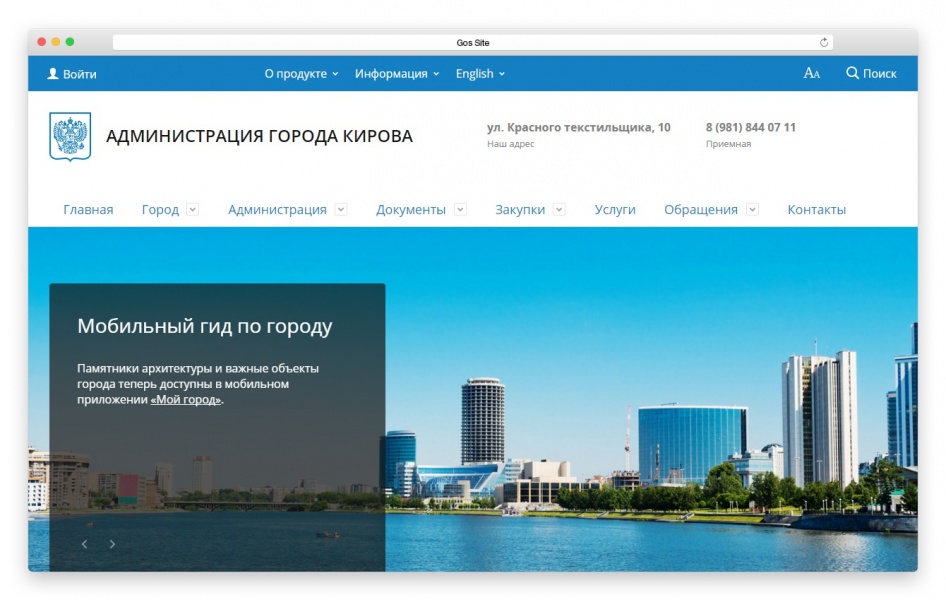This screenshot has height=600, width=946.
Task: Open the English language dropdown
Action: [480, 74]
